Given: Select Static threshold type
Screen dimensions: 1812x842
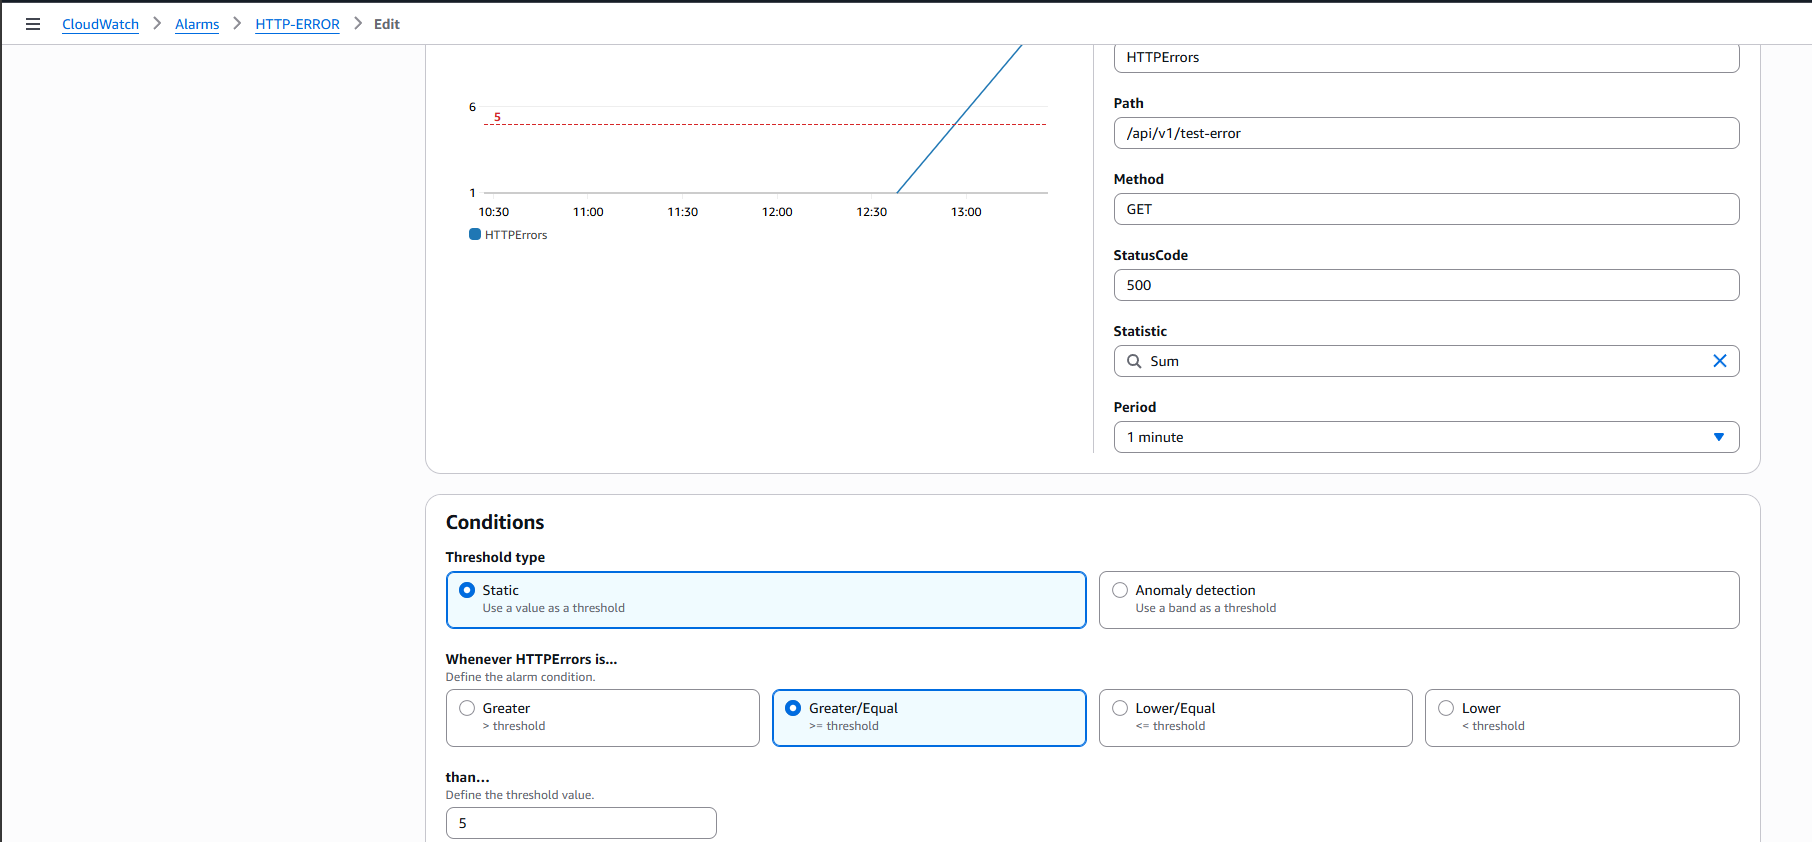Looking at the screenshot, I should point(467,591).
